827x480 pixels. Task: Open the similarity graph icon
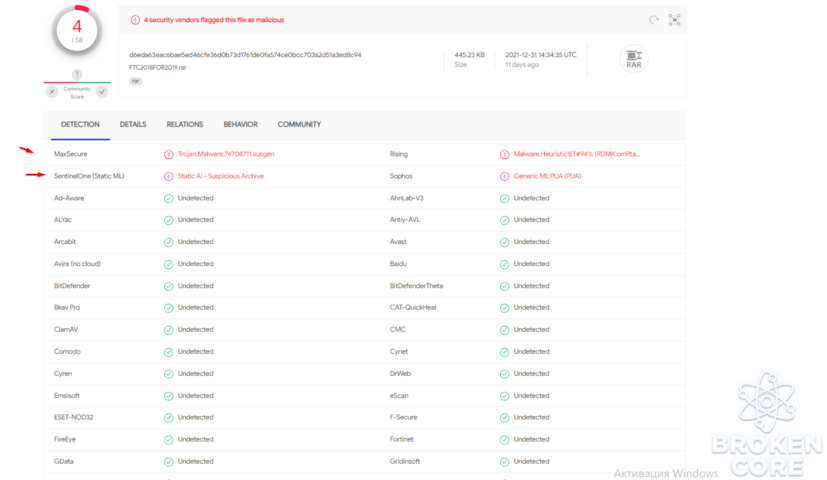tap(675, 20)
